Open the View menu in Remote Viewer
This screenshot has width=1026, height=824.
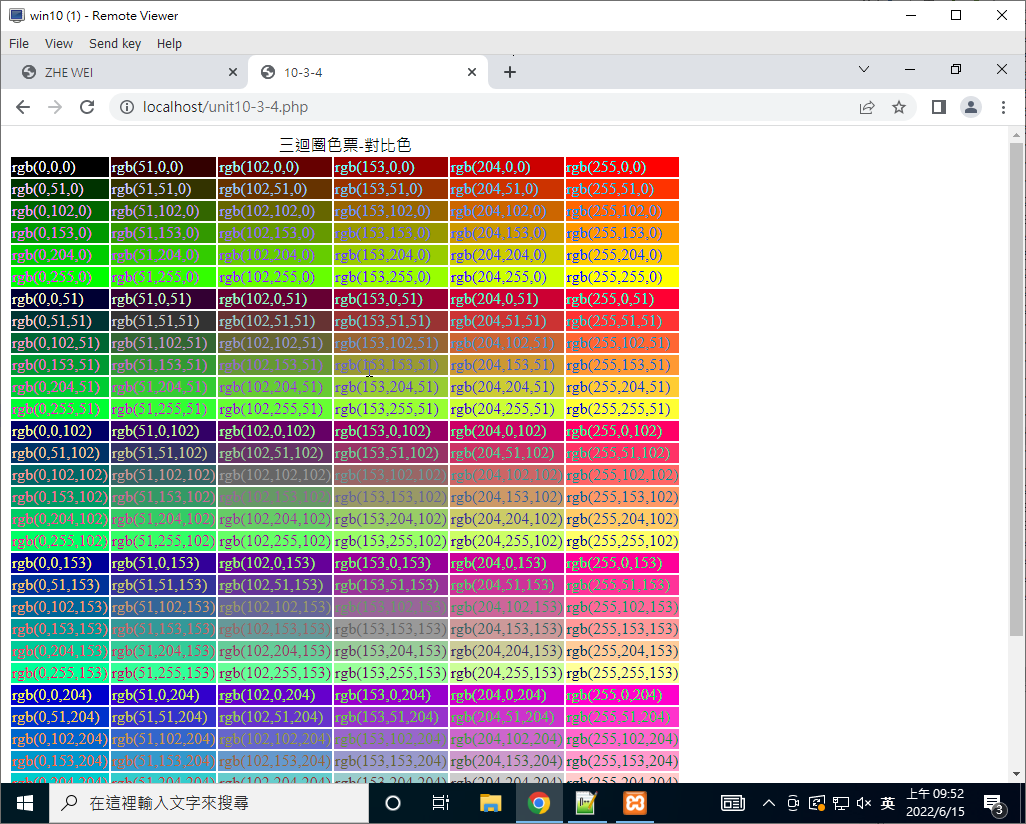(x=59, y=43)
